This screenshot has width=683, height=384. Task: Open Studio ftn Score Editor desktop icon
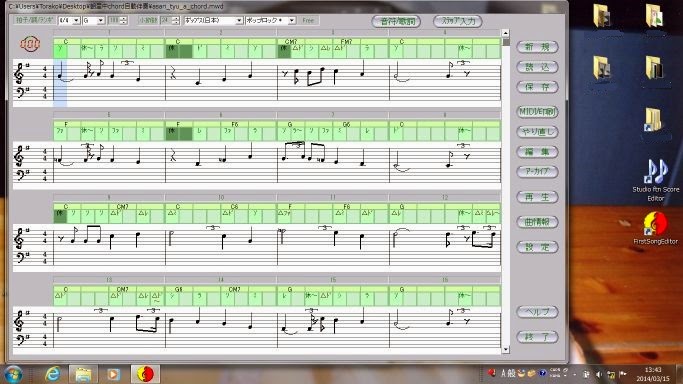[x=656, y=180]
